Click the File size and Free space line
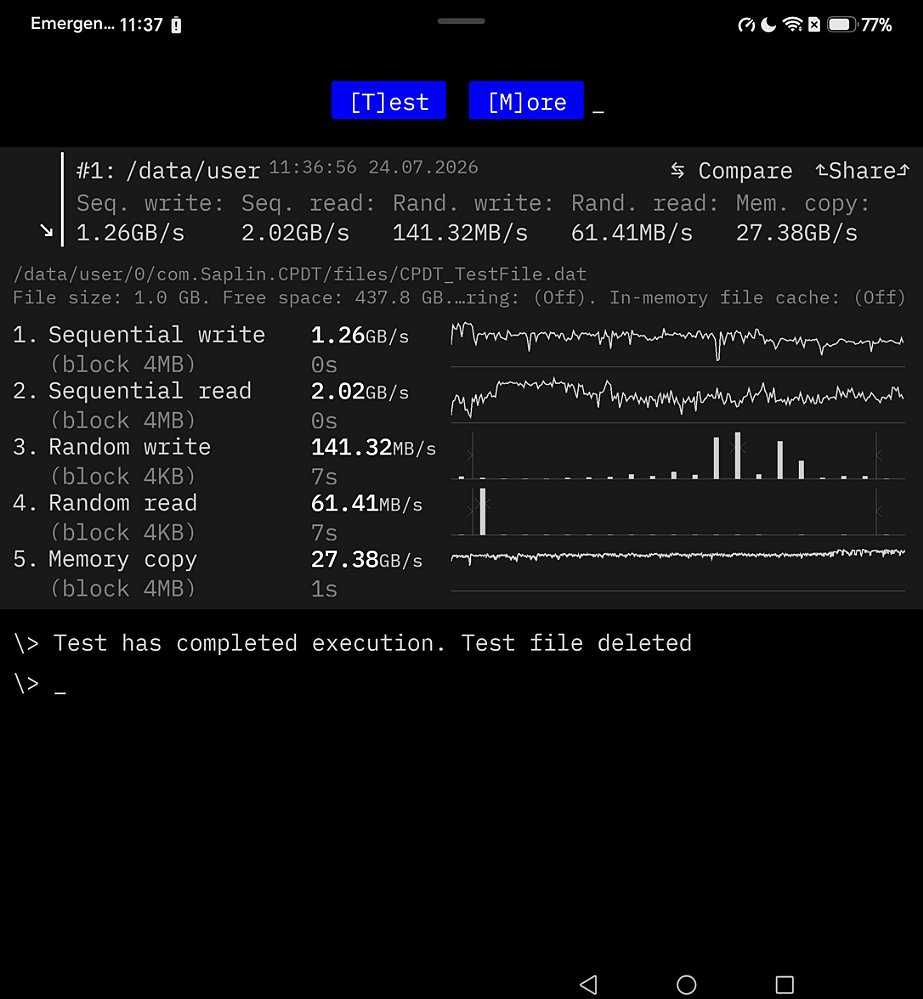923x999 pixels. point(459,298)
